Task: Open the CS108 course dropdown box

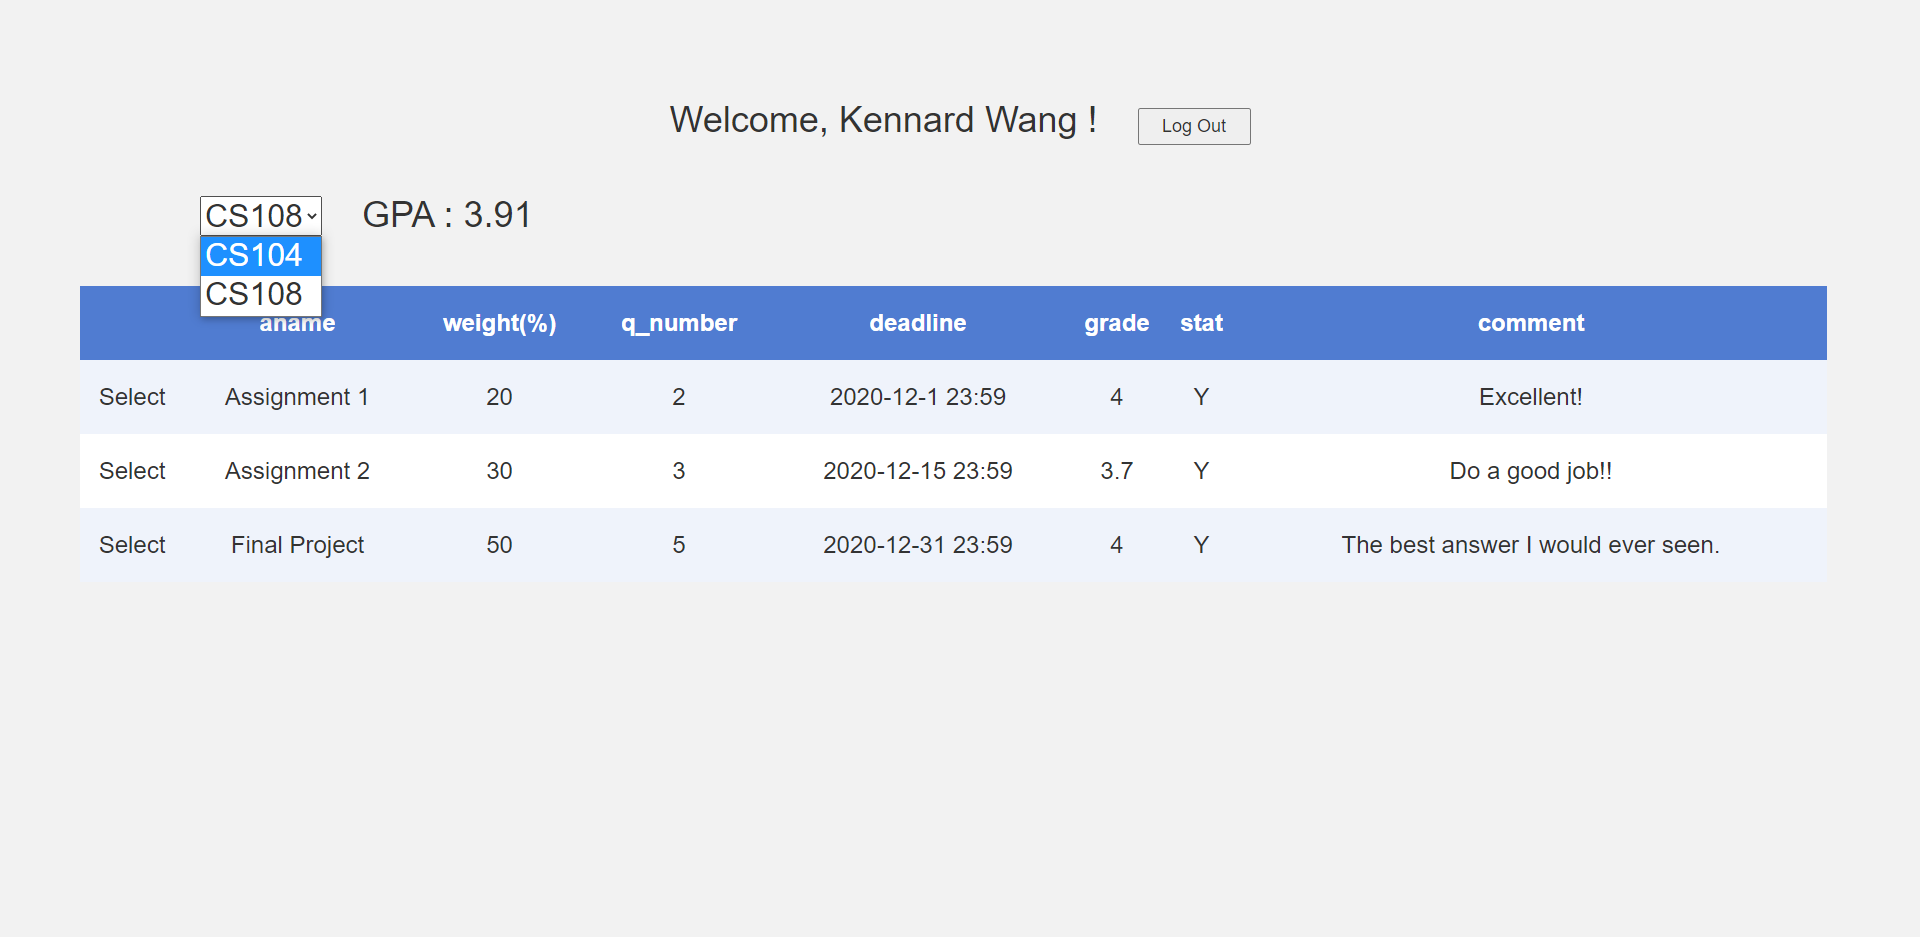Action: [x=260, y=216]
